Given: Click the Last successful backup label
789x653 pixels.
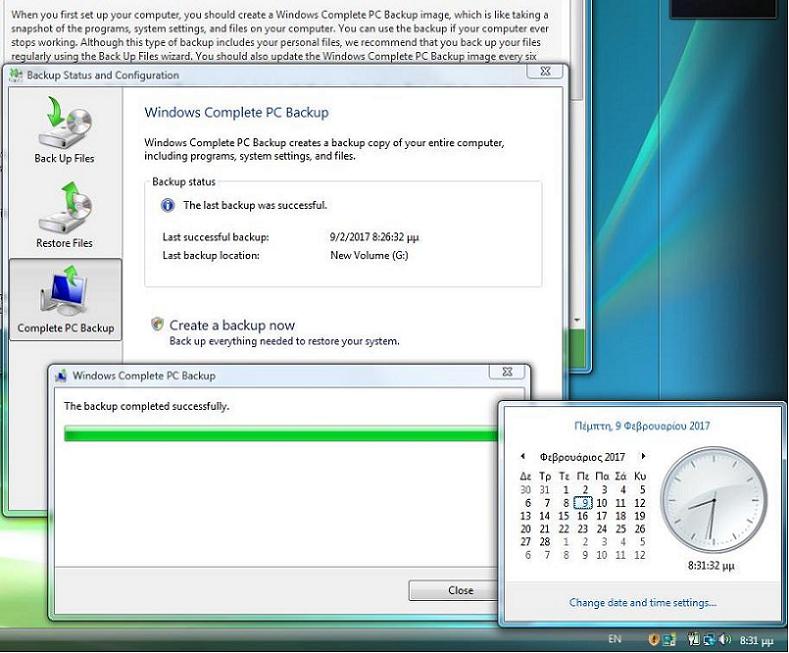Looking at the screenshot, I should pyautogui.click(x=215, y=237).
